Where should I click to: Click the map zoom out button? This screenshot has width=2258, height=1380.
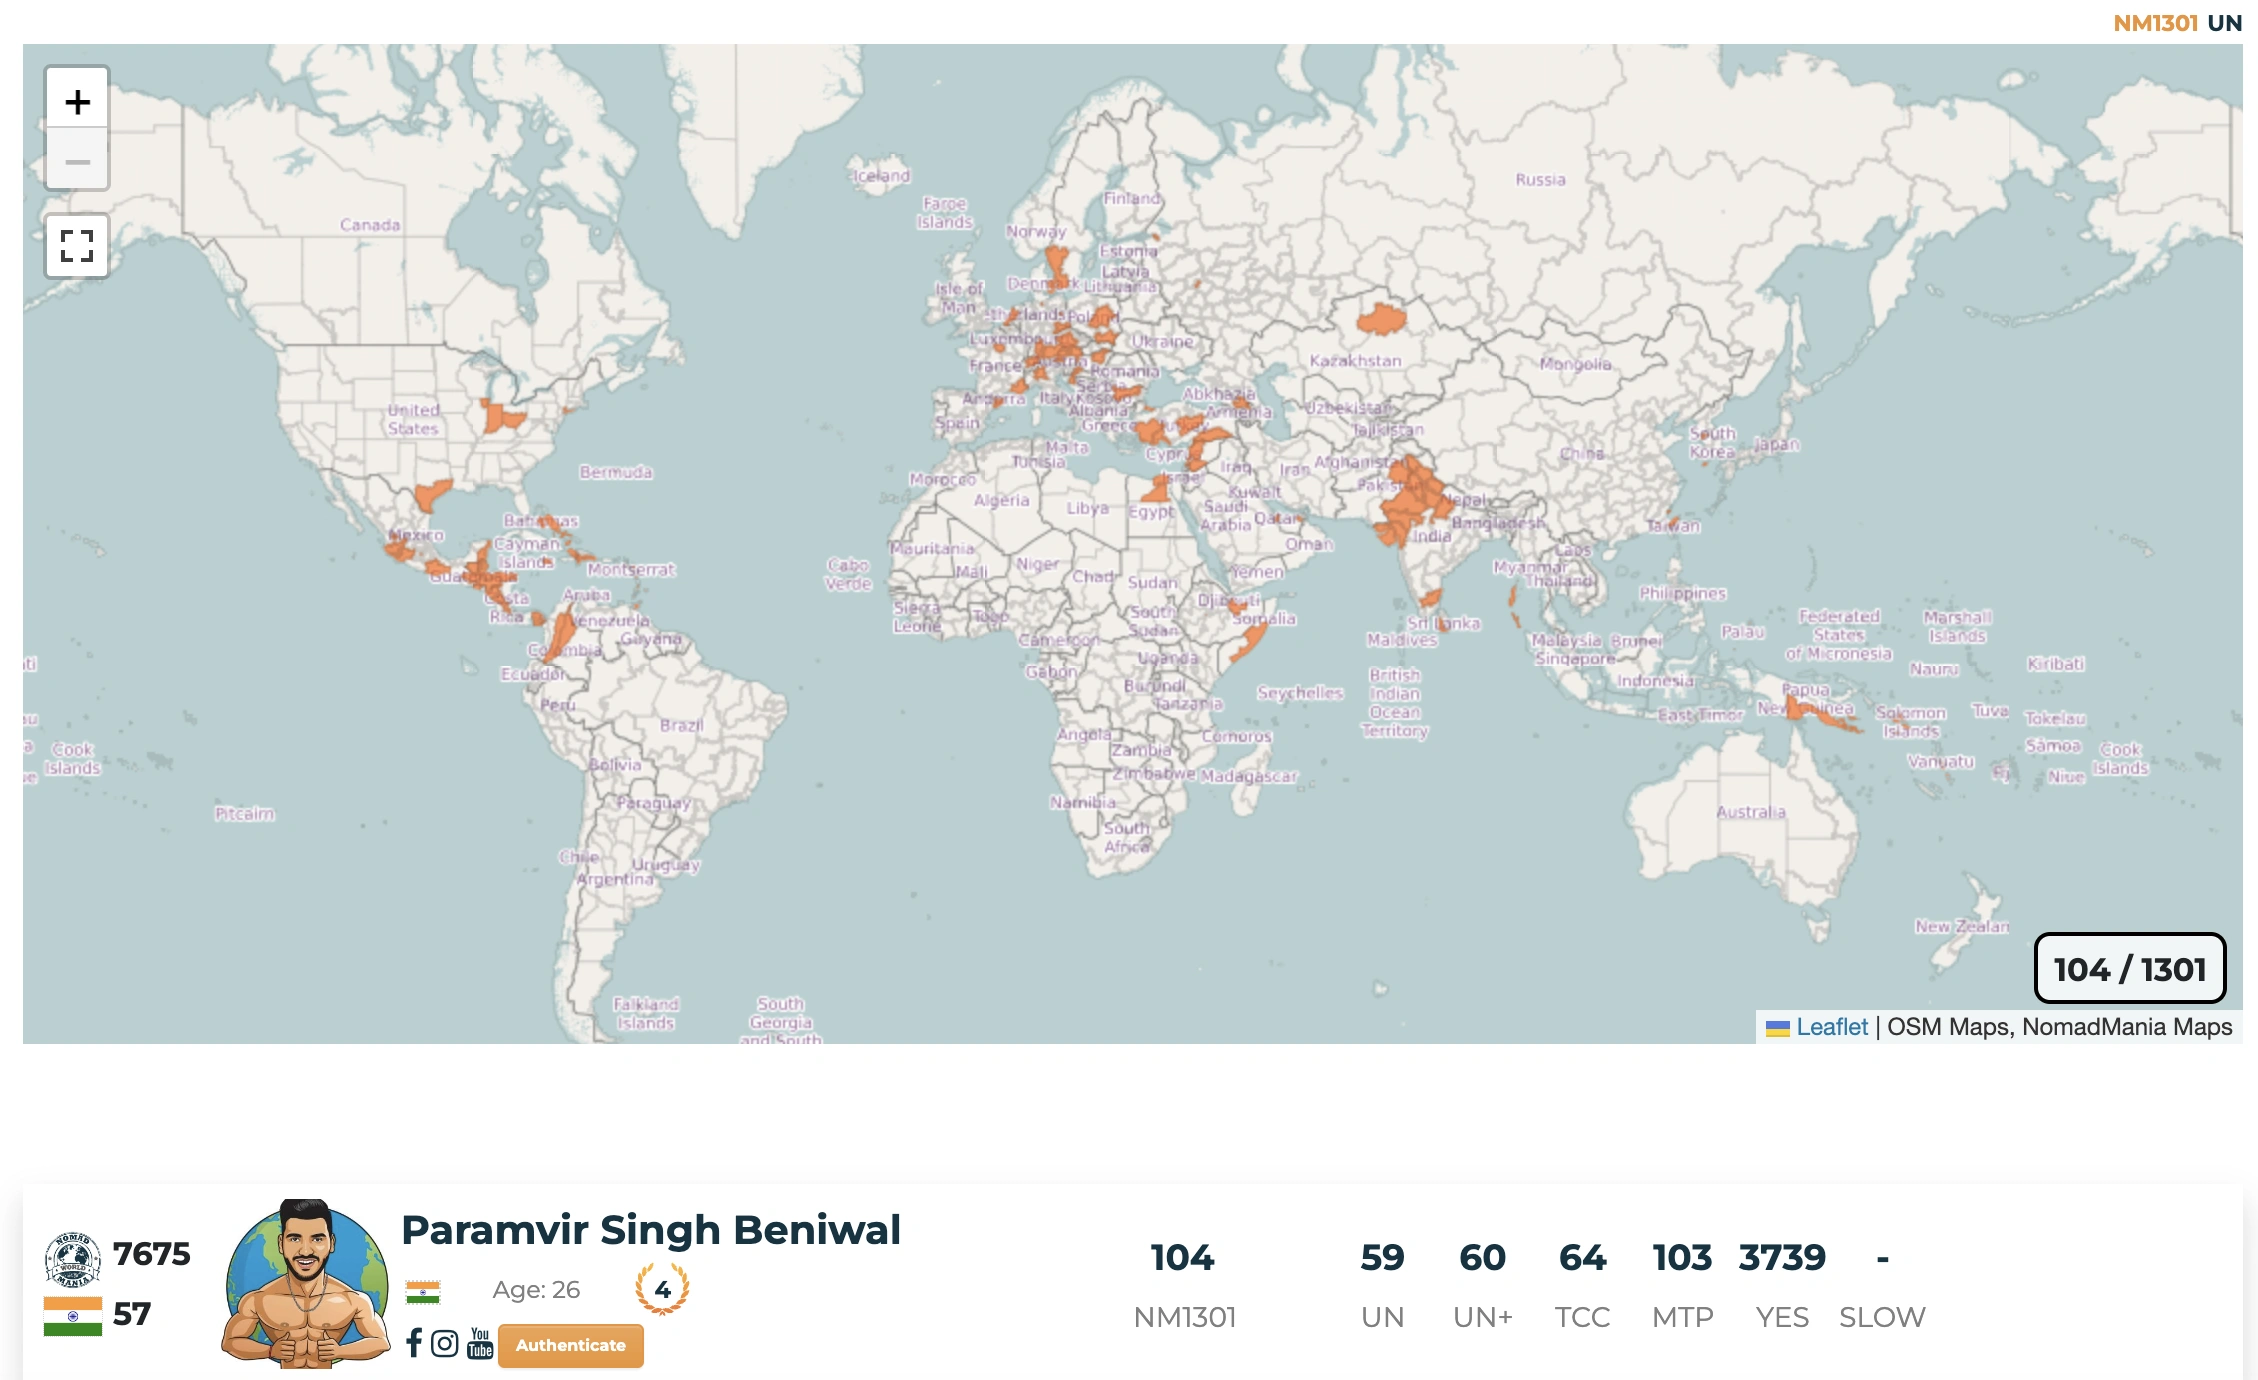point(77,161)
